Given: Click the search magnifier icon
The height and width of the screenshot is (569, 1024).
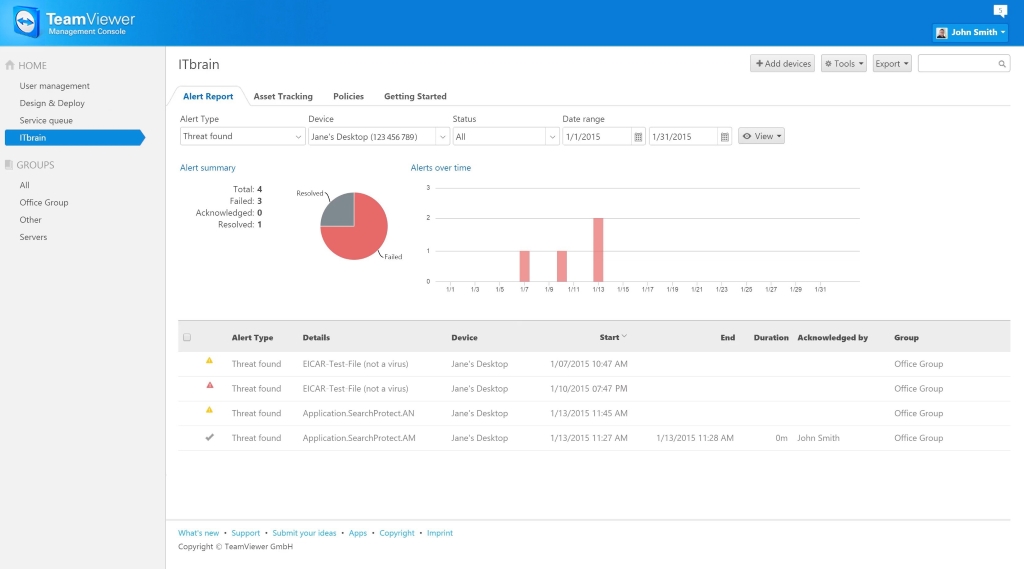Looking at the screenshot, I should 1002,64.
